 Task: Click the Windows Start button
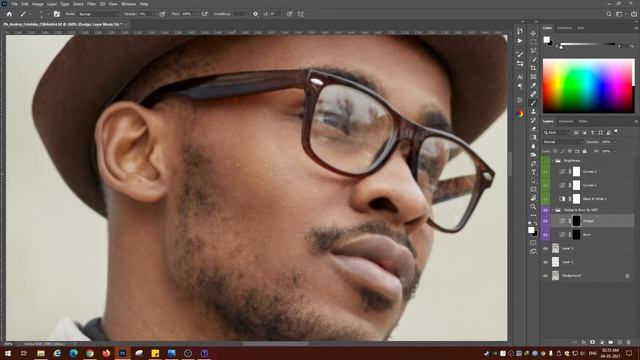[x=8, y=353]
